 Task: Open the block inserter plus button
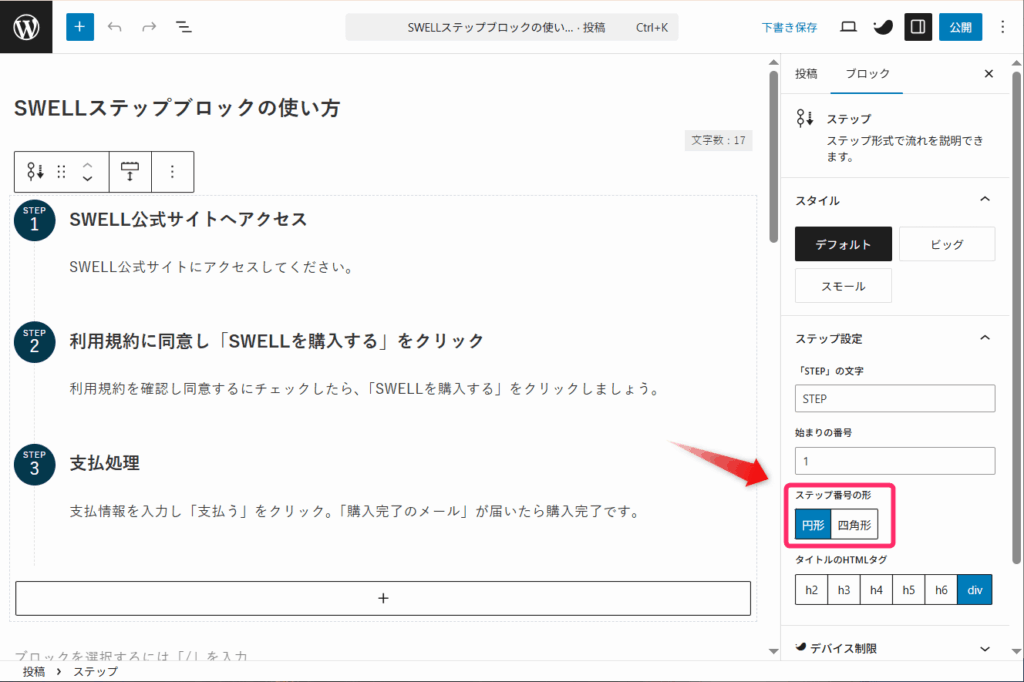[x=80, y=27]
